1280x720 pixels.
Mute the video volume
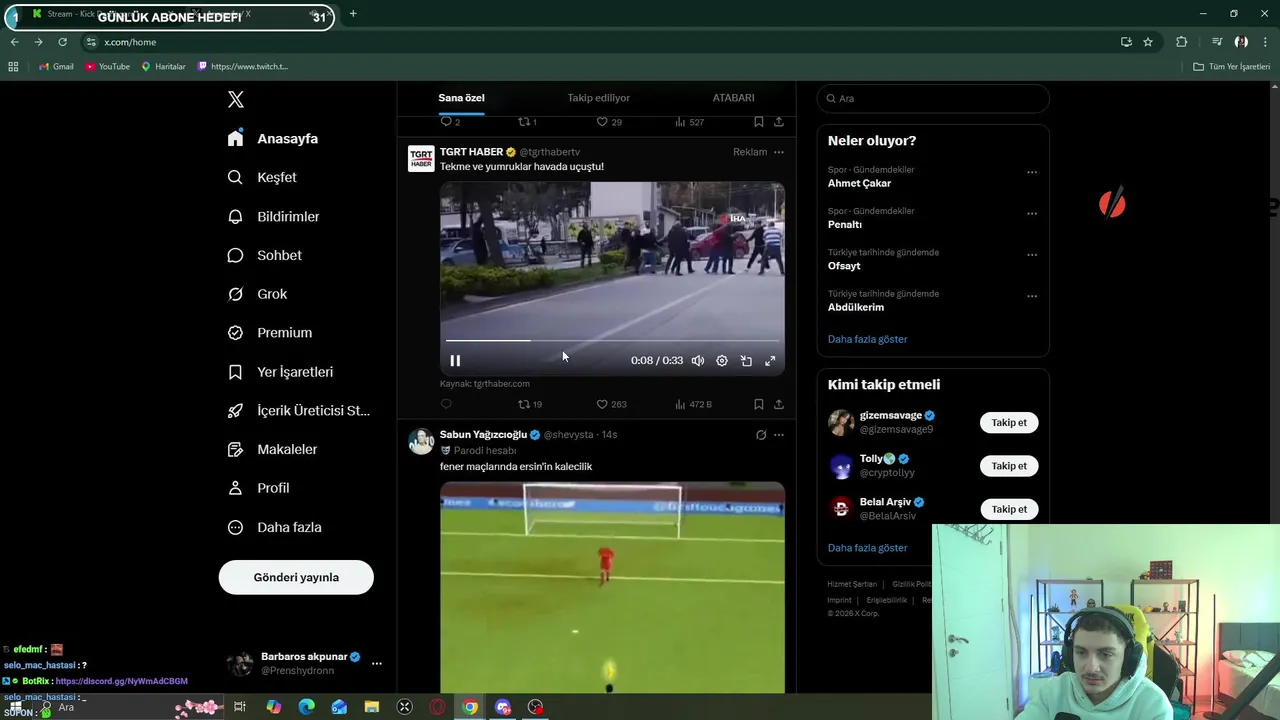(698, 361)
